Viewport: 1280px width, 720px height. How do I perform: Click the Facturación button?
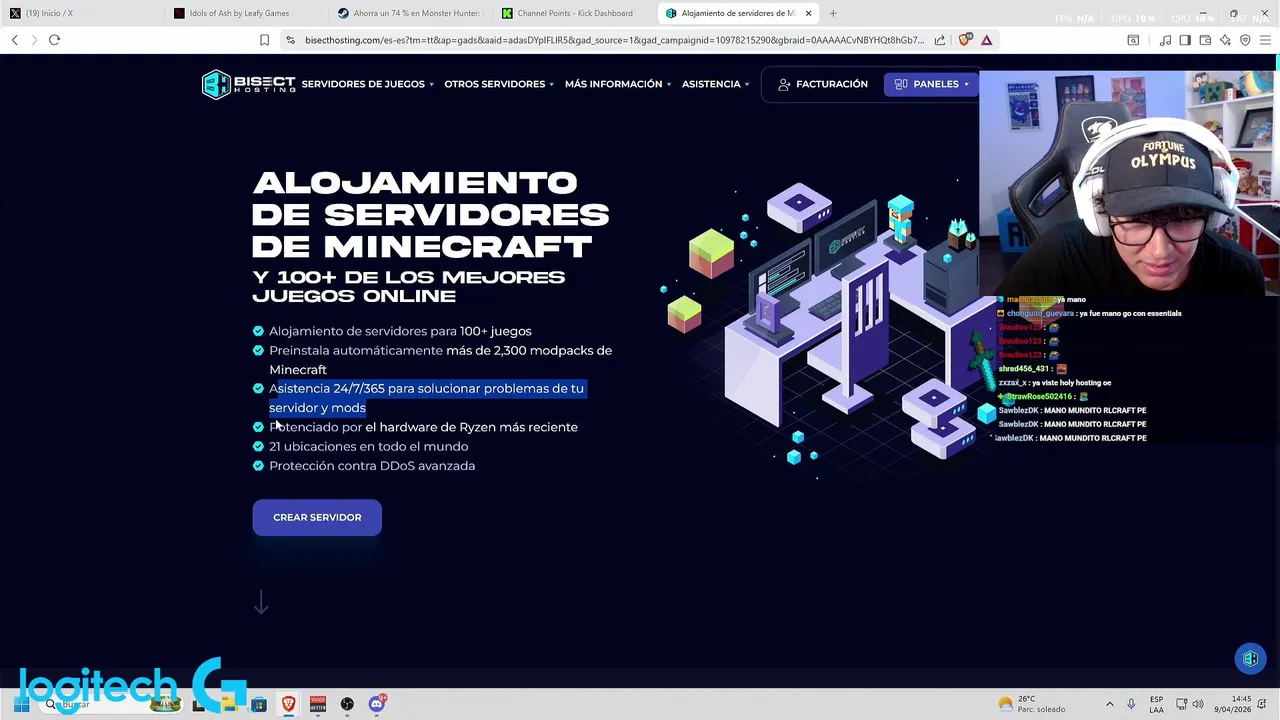(x=823, y=84)
